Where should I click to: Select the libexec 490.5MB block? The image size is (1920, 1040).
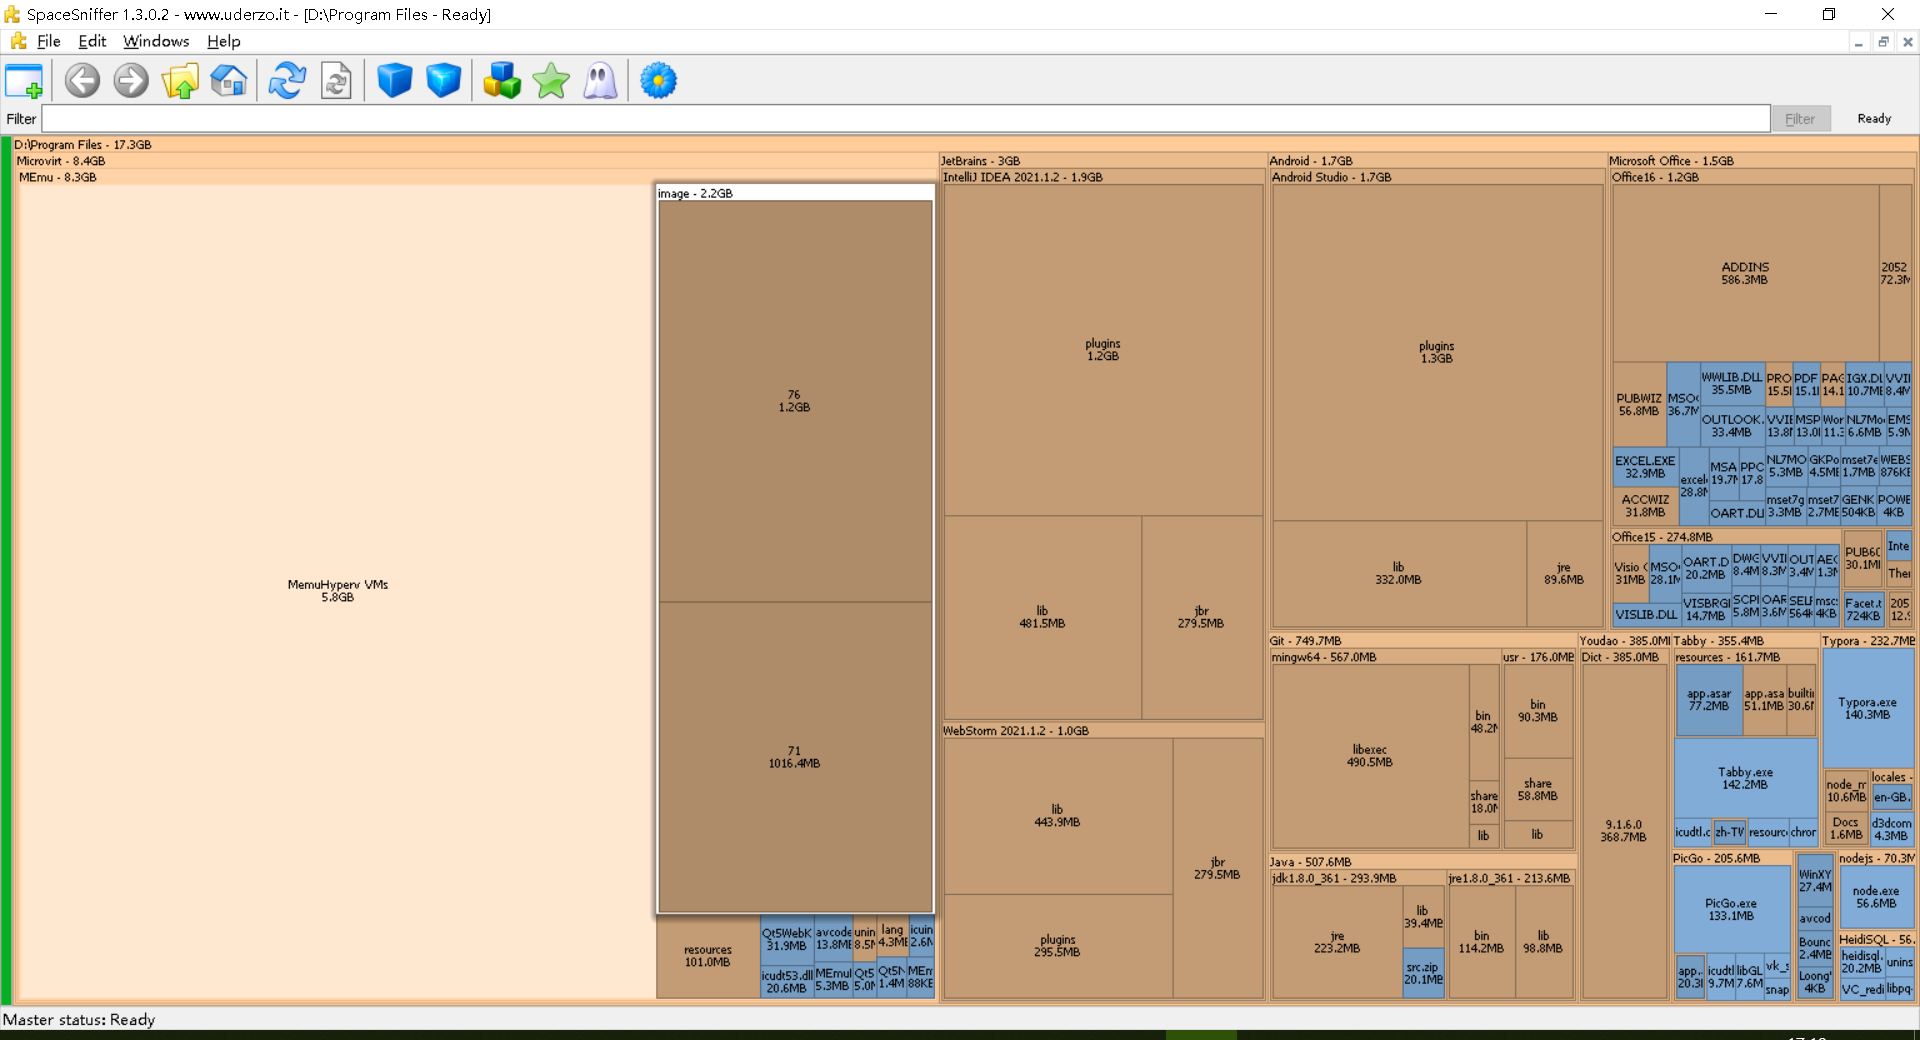click(x=1370, y=756)
